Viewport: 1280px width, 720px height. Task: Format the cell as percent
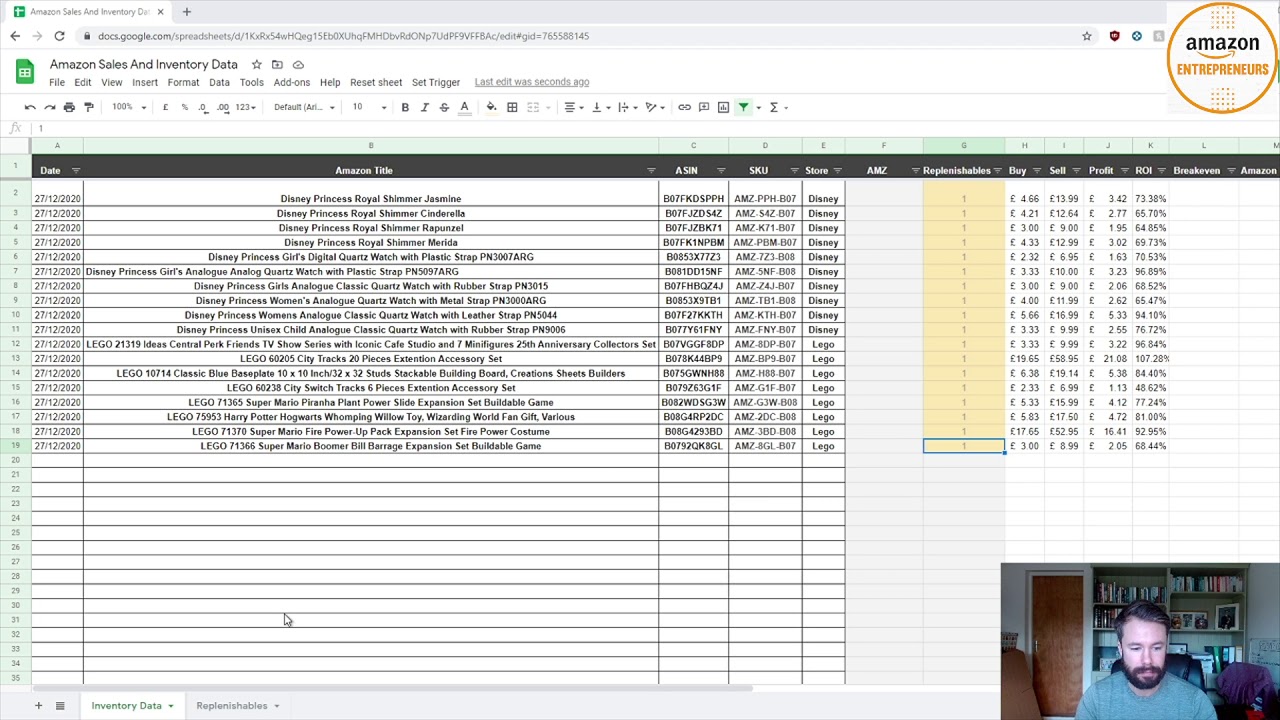coord(184,107)
